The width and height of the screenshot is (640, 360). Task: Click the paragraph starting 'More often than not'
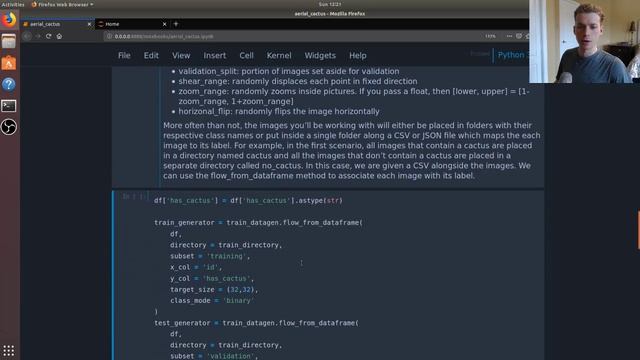[351, 150]
